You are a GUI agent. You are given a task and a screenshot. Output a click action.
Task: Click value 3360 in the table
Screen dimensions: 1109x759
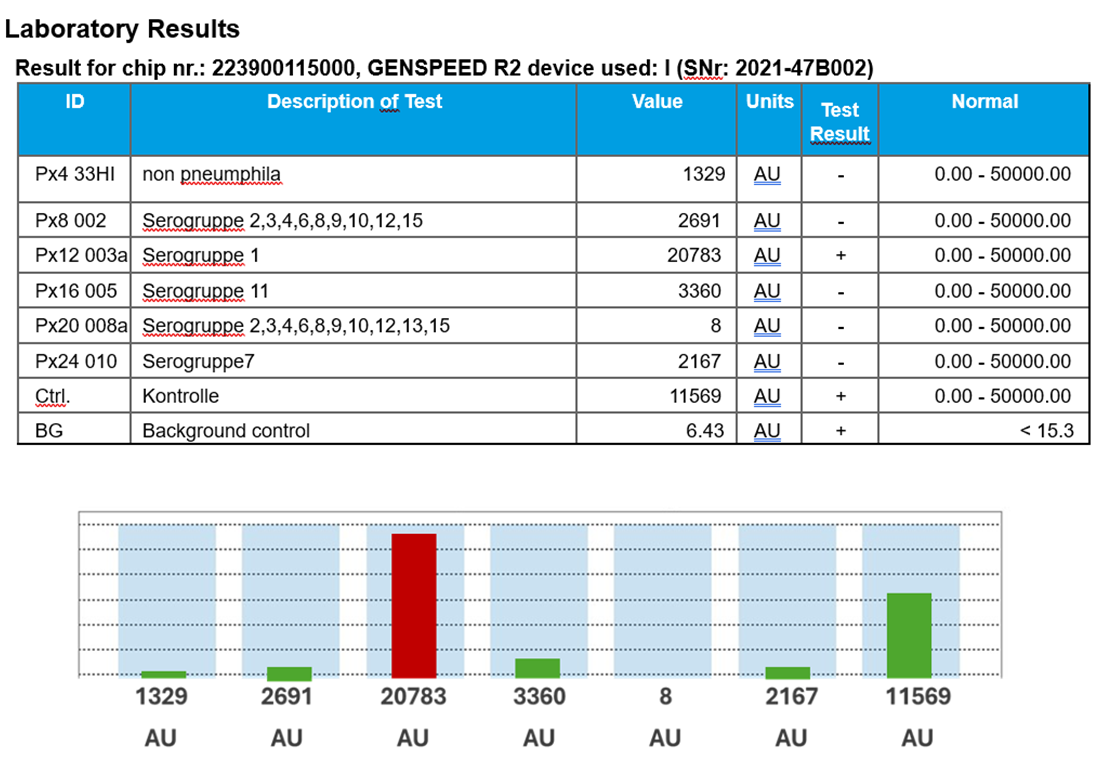(699, 291)
